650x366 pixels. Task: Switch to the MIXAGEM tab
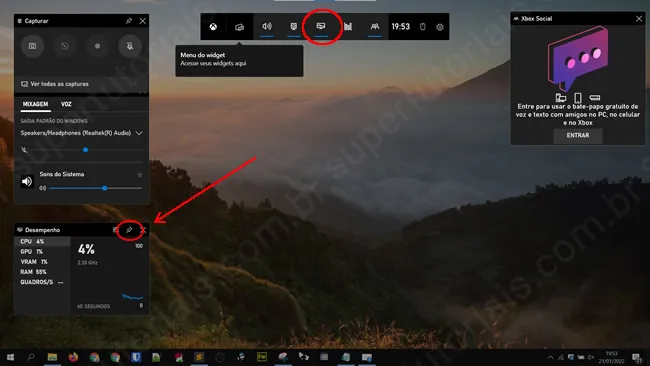coord(36,104)
